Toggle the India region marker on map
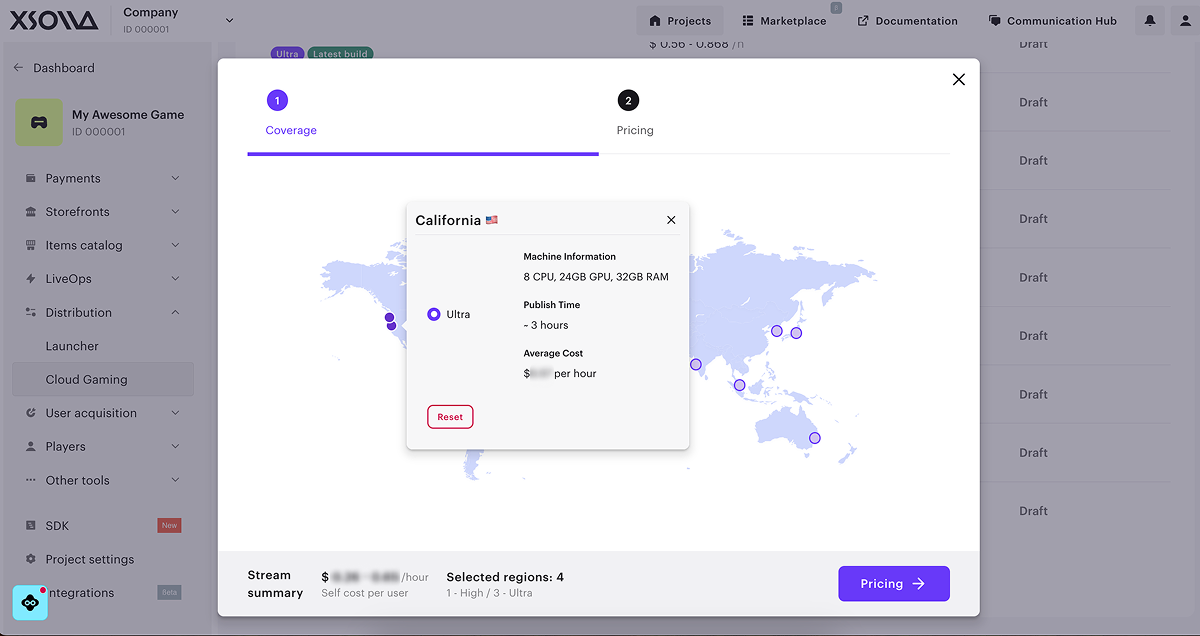 (x=696, y=365)
